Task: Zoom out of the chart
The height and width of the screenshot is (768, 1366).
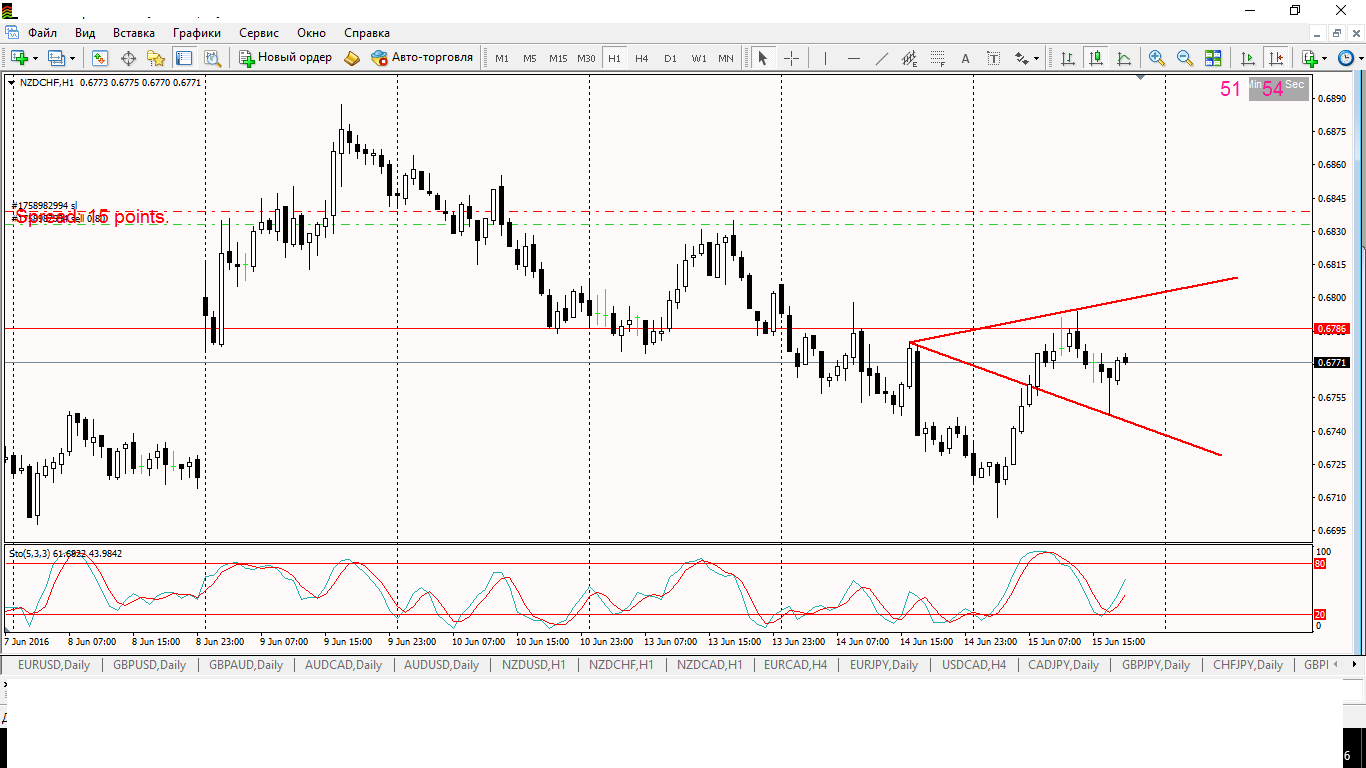Action: 1185,58
